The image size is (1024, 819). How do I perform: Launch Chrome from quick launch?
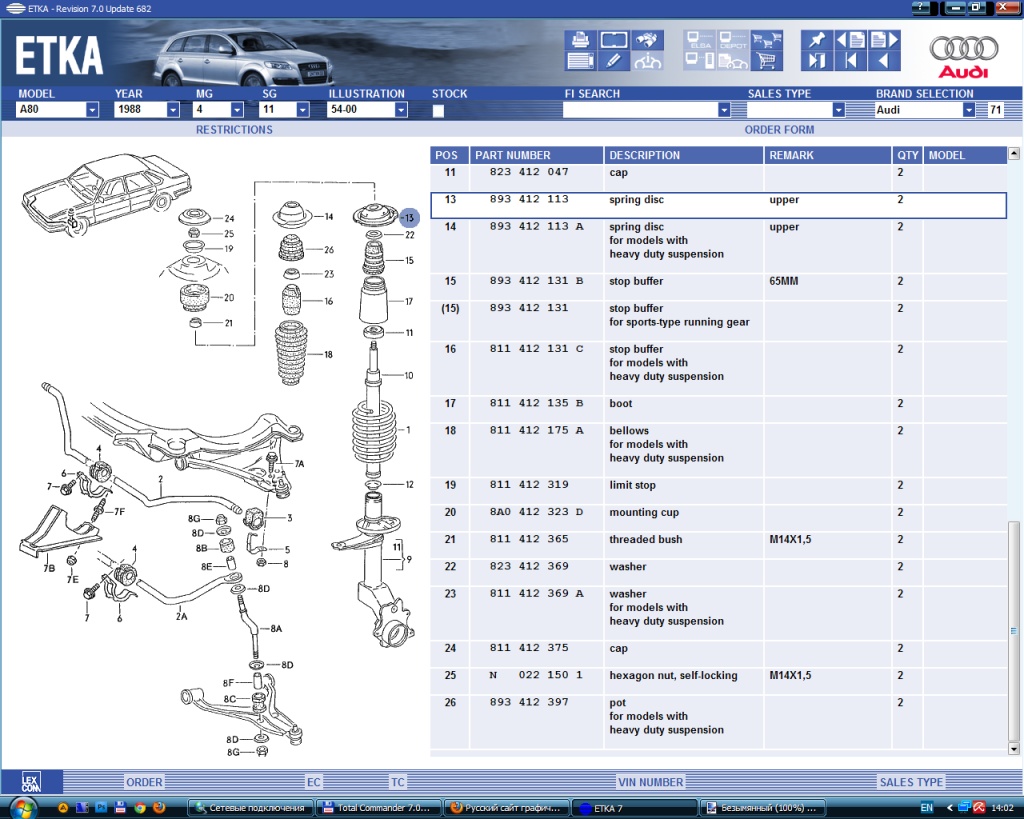(139, 808)
